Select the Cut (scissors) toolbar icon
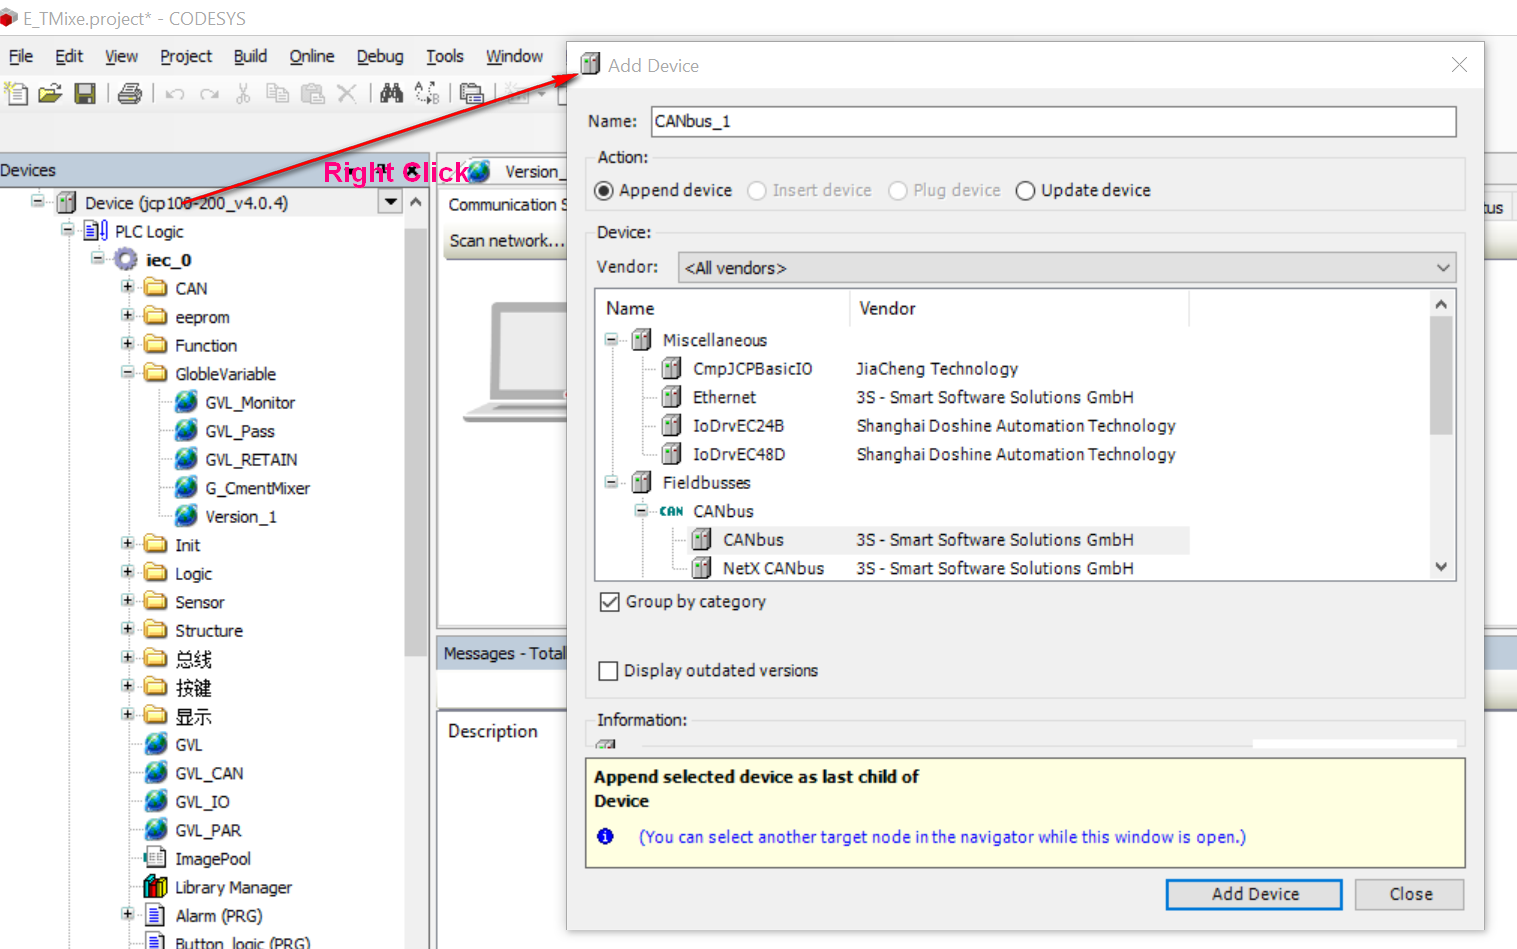 pyautogui.click(x=243, y=93)
